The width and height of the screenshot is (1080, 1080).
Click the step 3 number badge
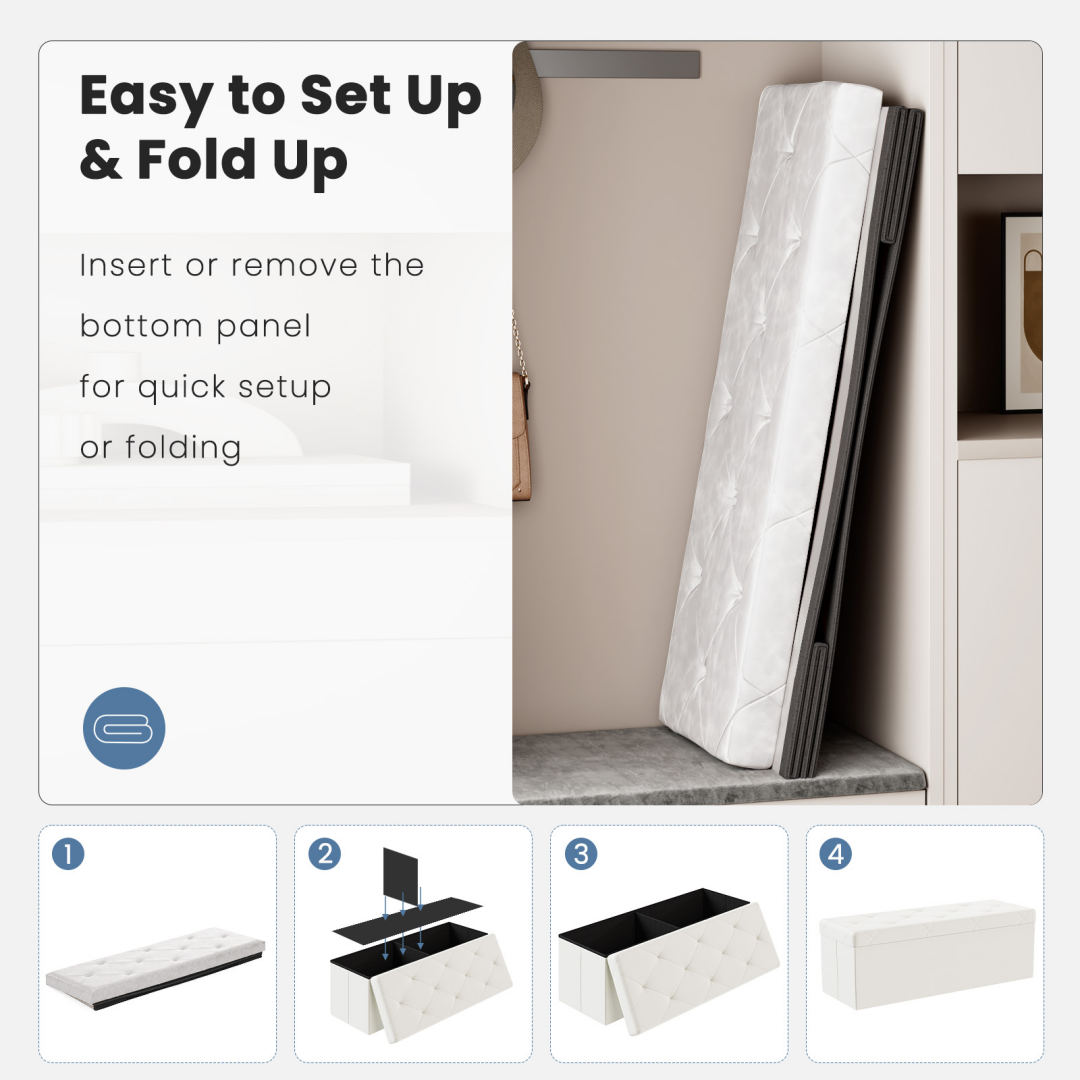[581, 854]
